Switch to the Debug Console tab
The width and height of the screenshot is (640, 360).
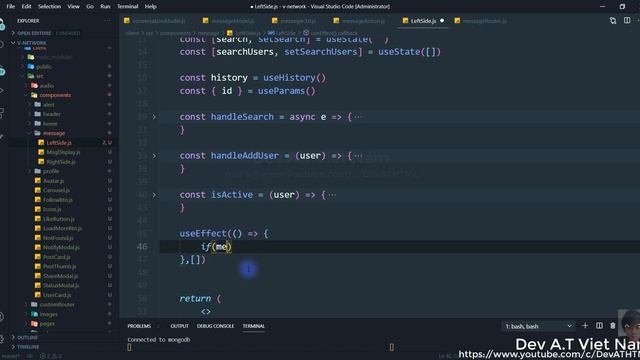point(215,326)
